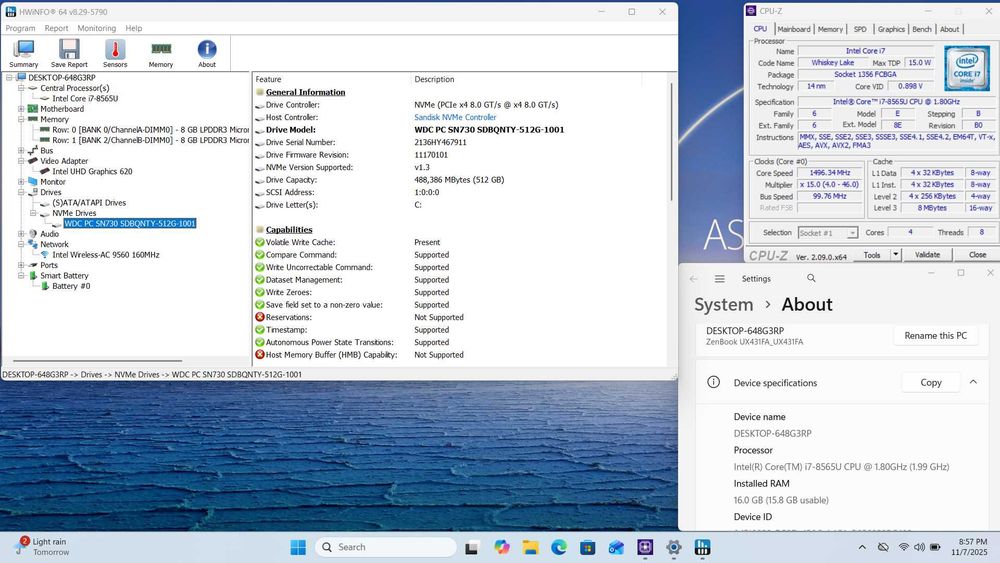Image resolution: width=1000 pixels, height=563 pixels.
Task: Open the Windows Start menu
Action: click(x=298, y=547)
